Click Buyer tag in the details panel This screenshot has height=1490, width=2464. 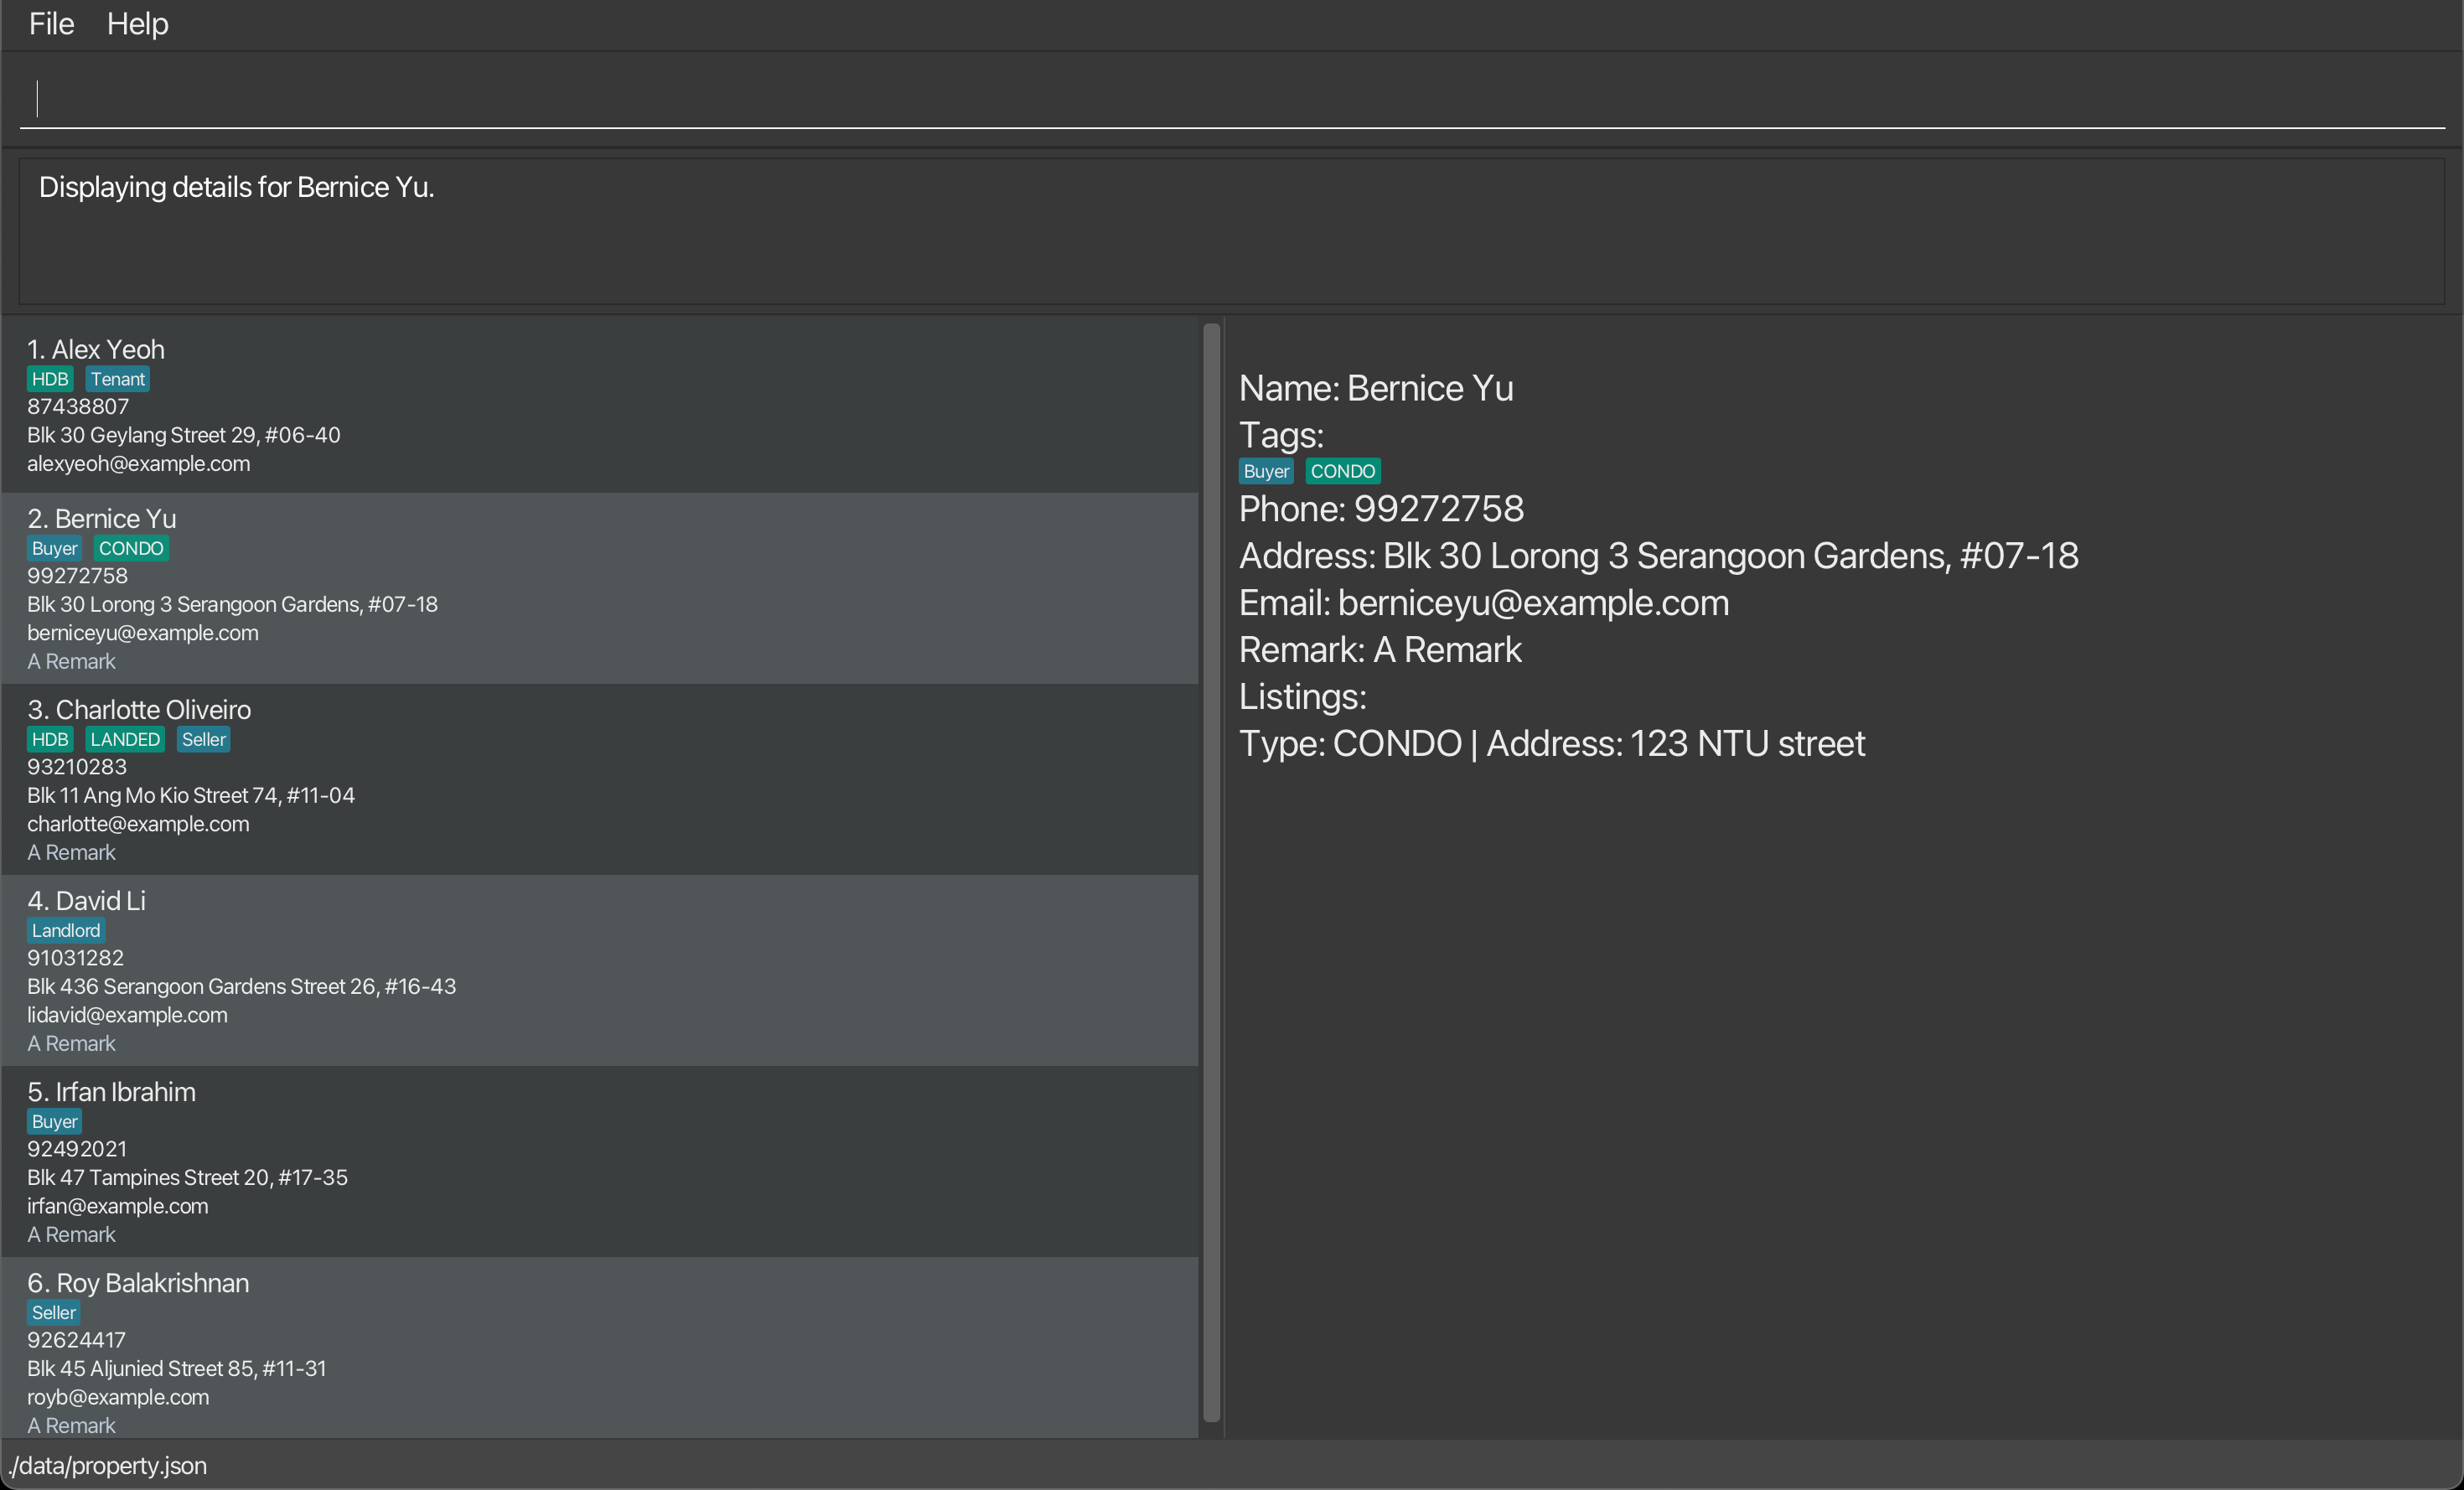pyautogui.click(x=1265, y=471)
